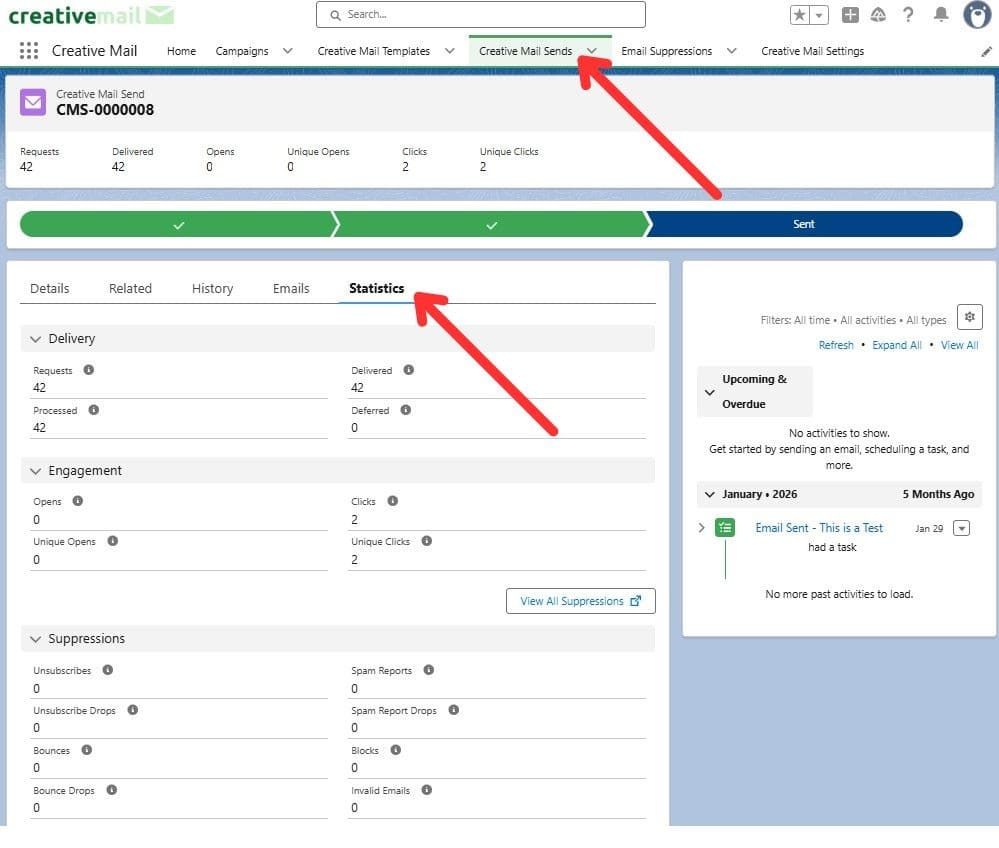Click the second completed path stage

point(491,224)
